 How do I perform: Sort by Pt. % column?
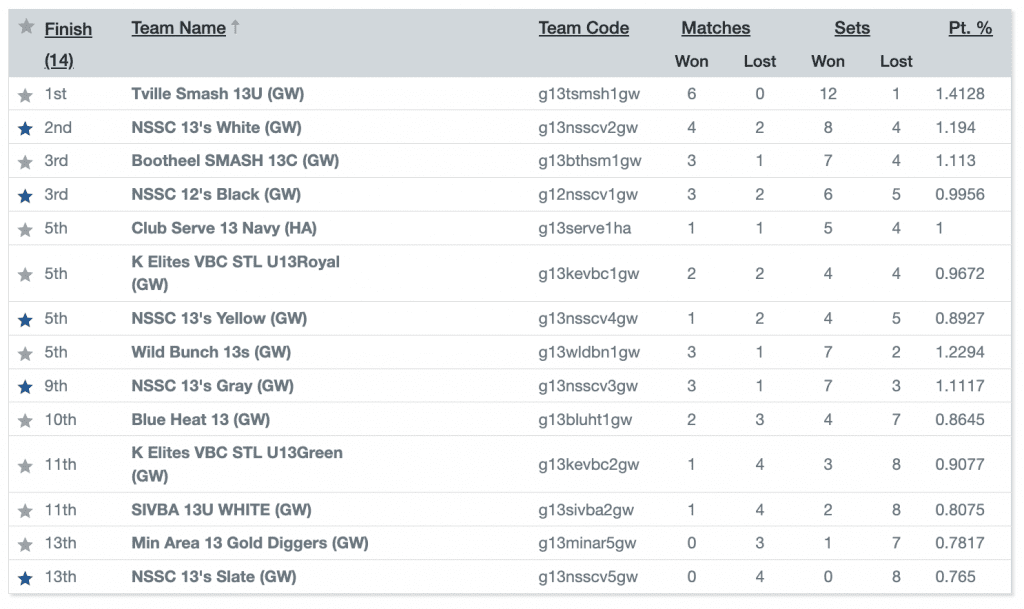pyautogui.click(x=970, y=28)
